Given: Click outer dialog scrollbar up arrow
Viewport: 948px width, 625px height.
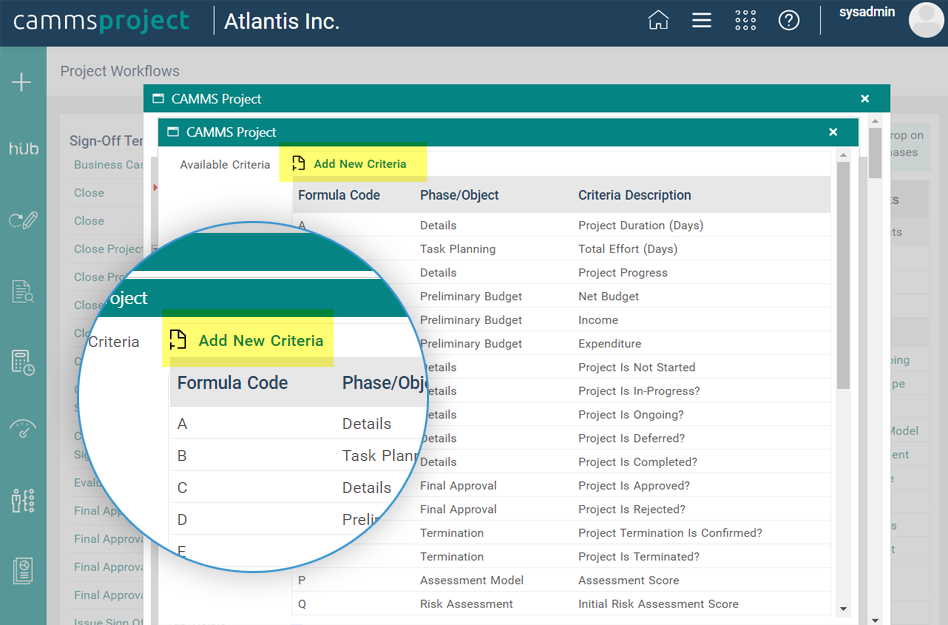Looking at the screenshot, I should [875, 121].
